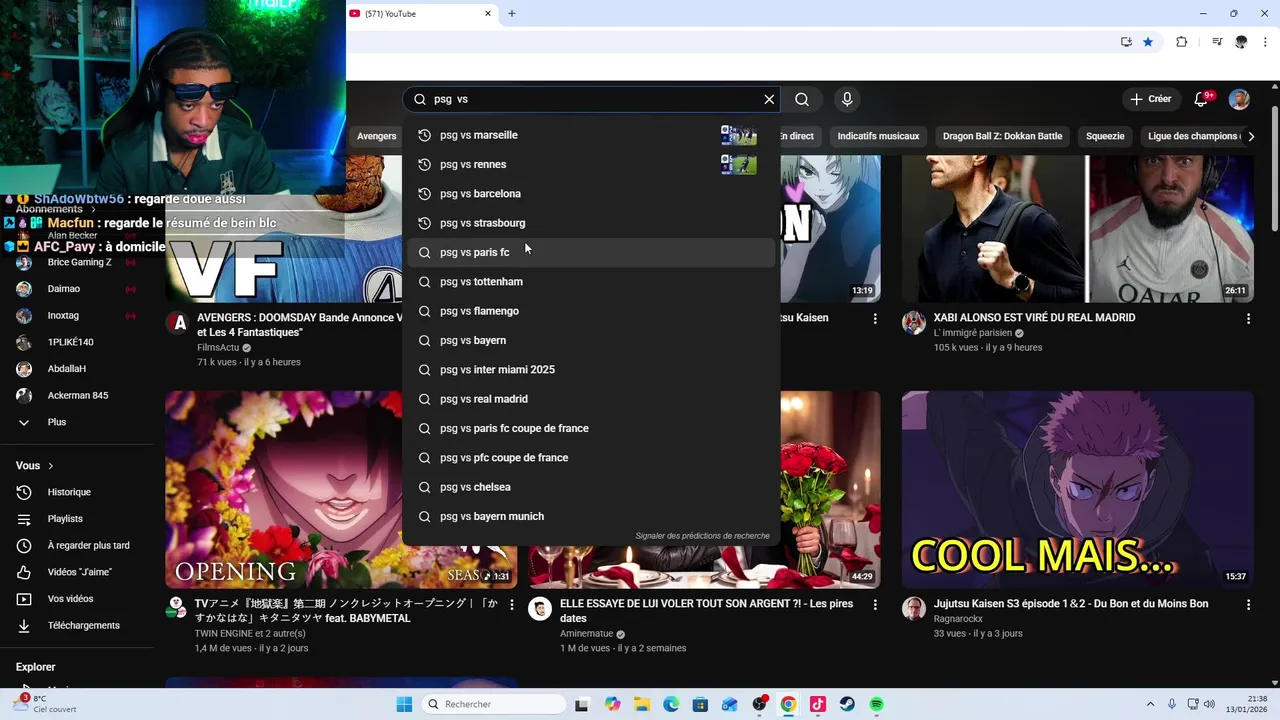Open the Vous section chevron

(x=50, y=466)
